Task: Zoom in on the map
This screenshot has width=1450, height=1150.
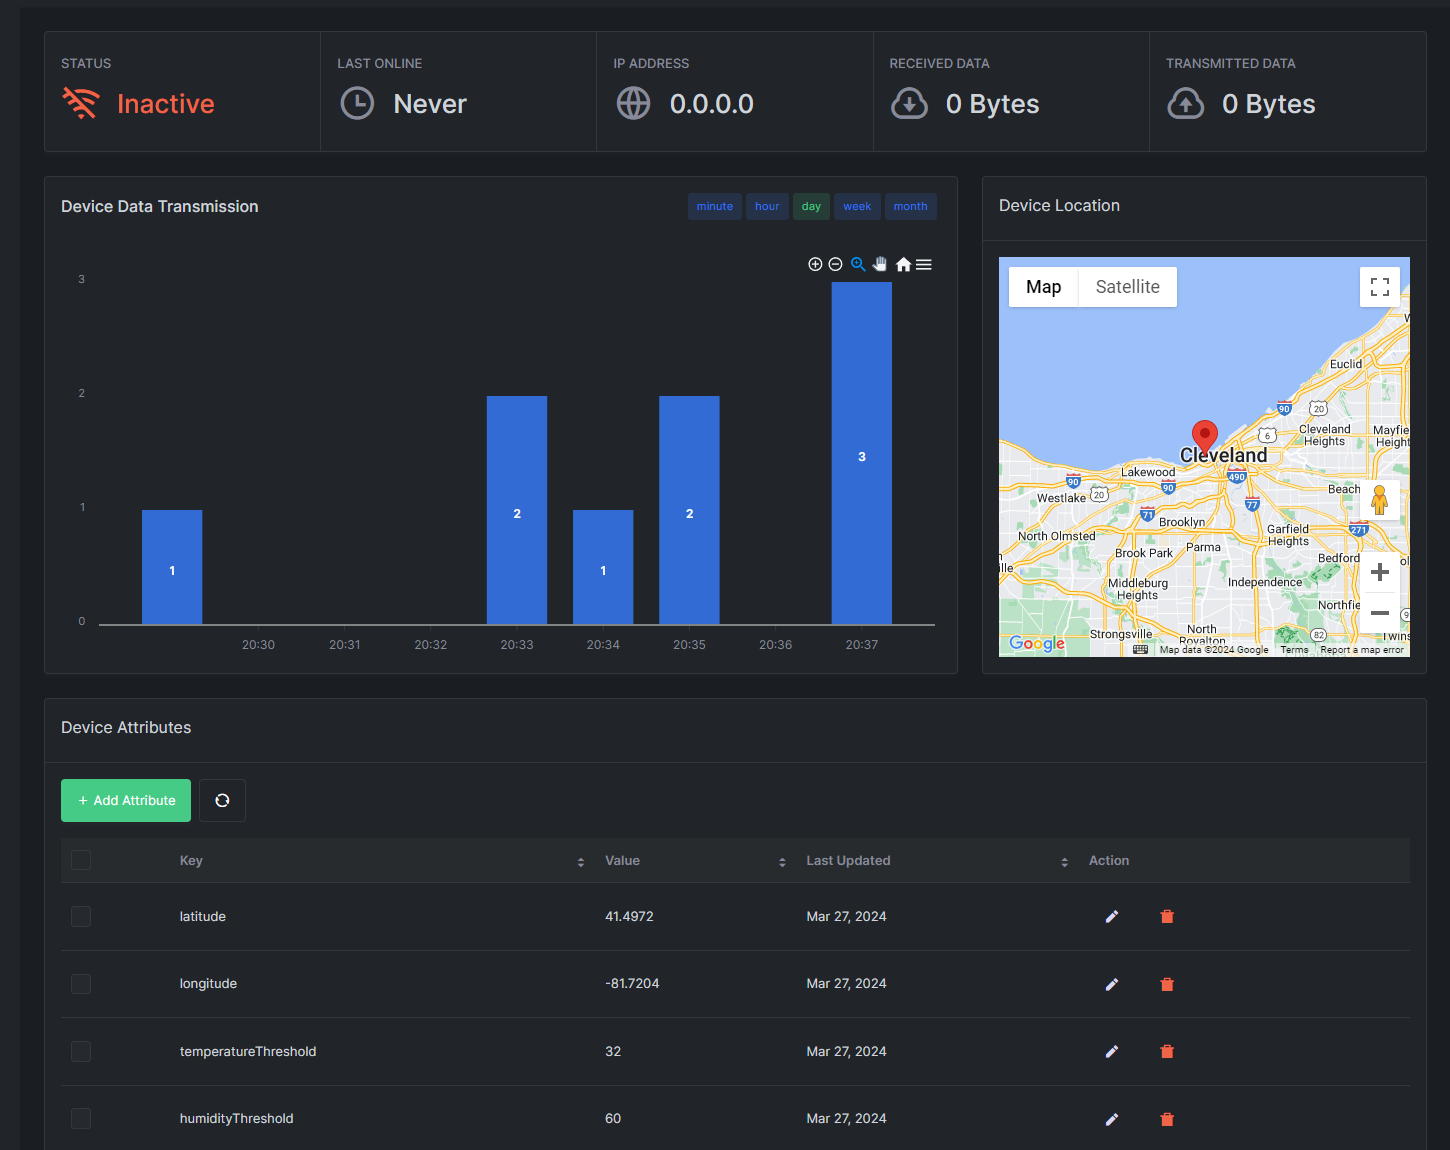Action: click(1380, 572)
